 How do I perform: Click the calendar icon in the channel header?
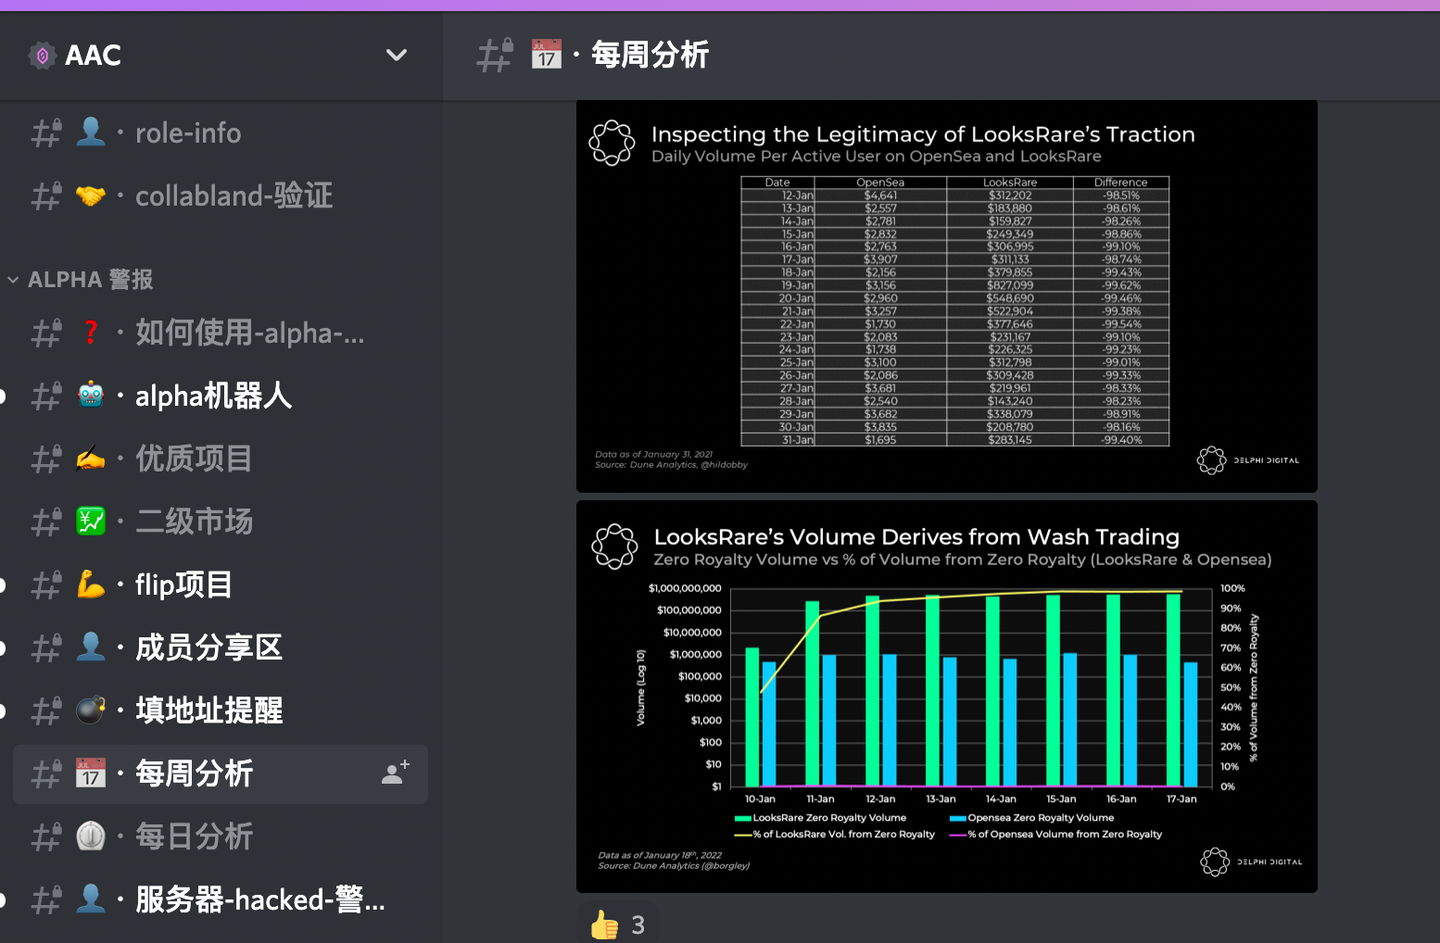pos(546,55)
